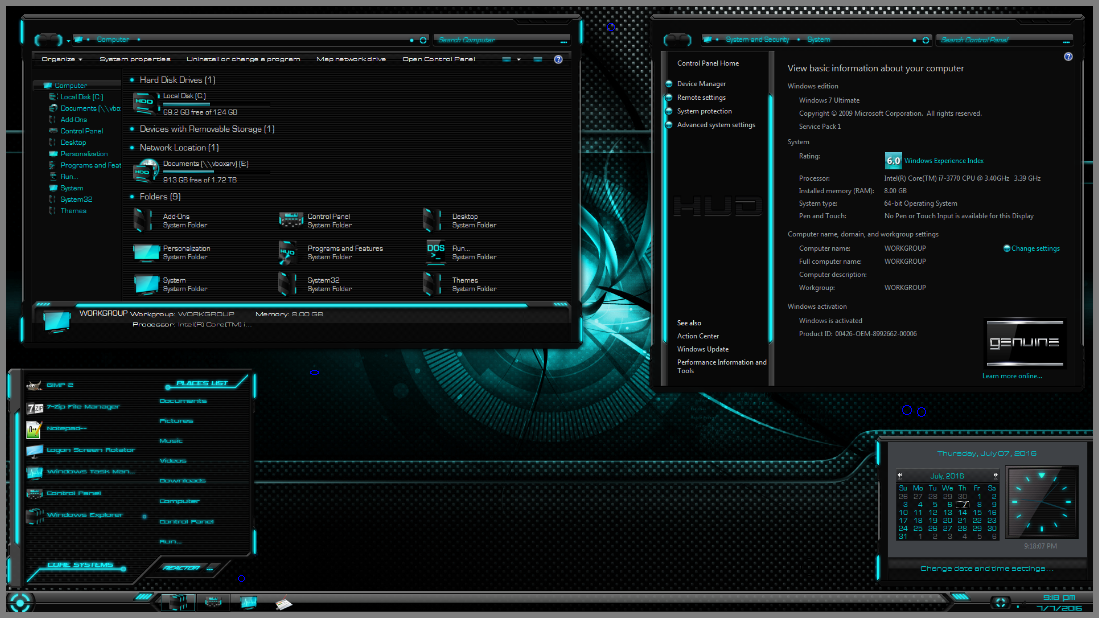Open Downloads in Places List
The height and width of the screenshot is (618, 1099).
coord(182,481)
